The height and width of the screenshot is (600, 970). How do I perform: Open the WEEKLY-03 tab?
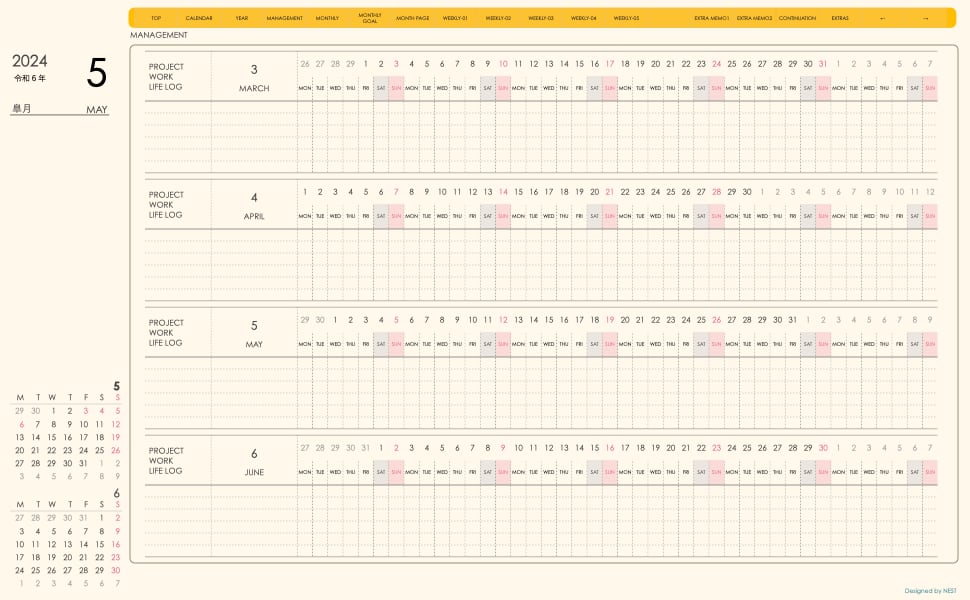tap(541, 18)
